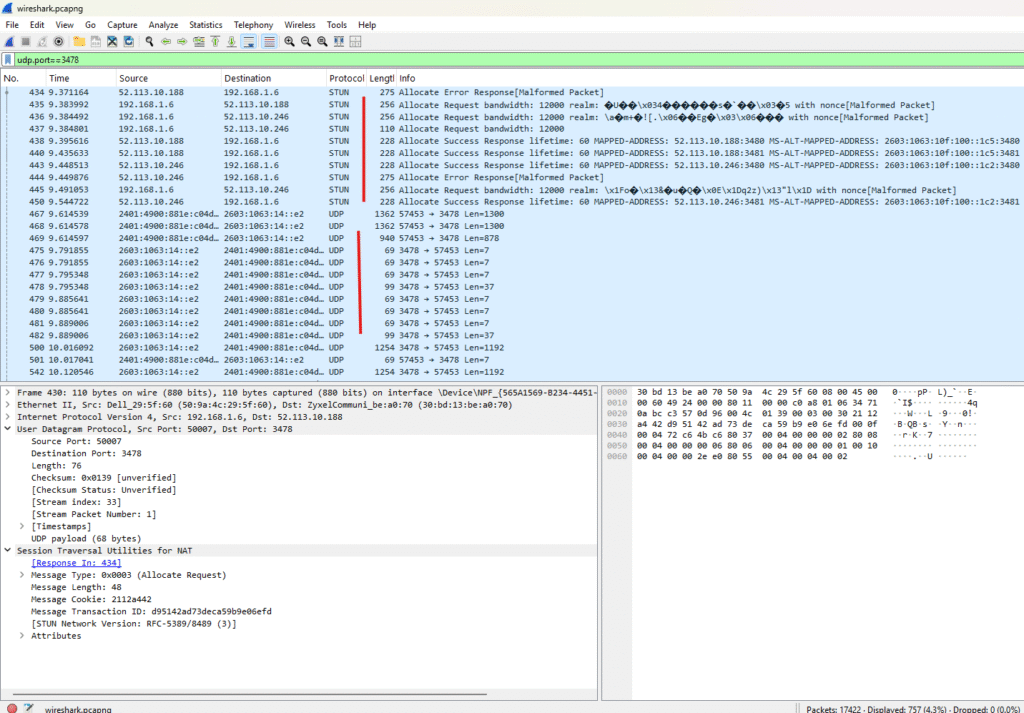Image resolution: width=1024 pixels, height=713 pixels.
Task: Click the display filter bookmark icon
Action: pyautogui.click(x=8, y=60)
